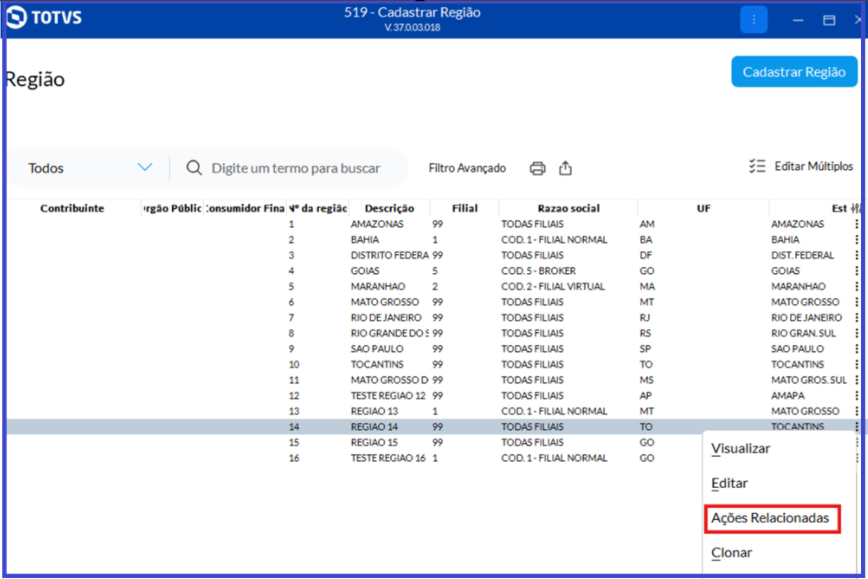868x579 pixels.
Task: Open row actions for RIO GRANDE DO SUL row
Action: coord(856,333)
